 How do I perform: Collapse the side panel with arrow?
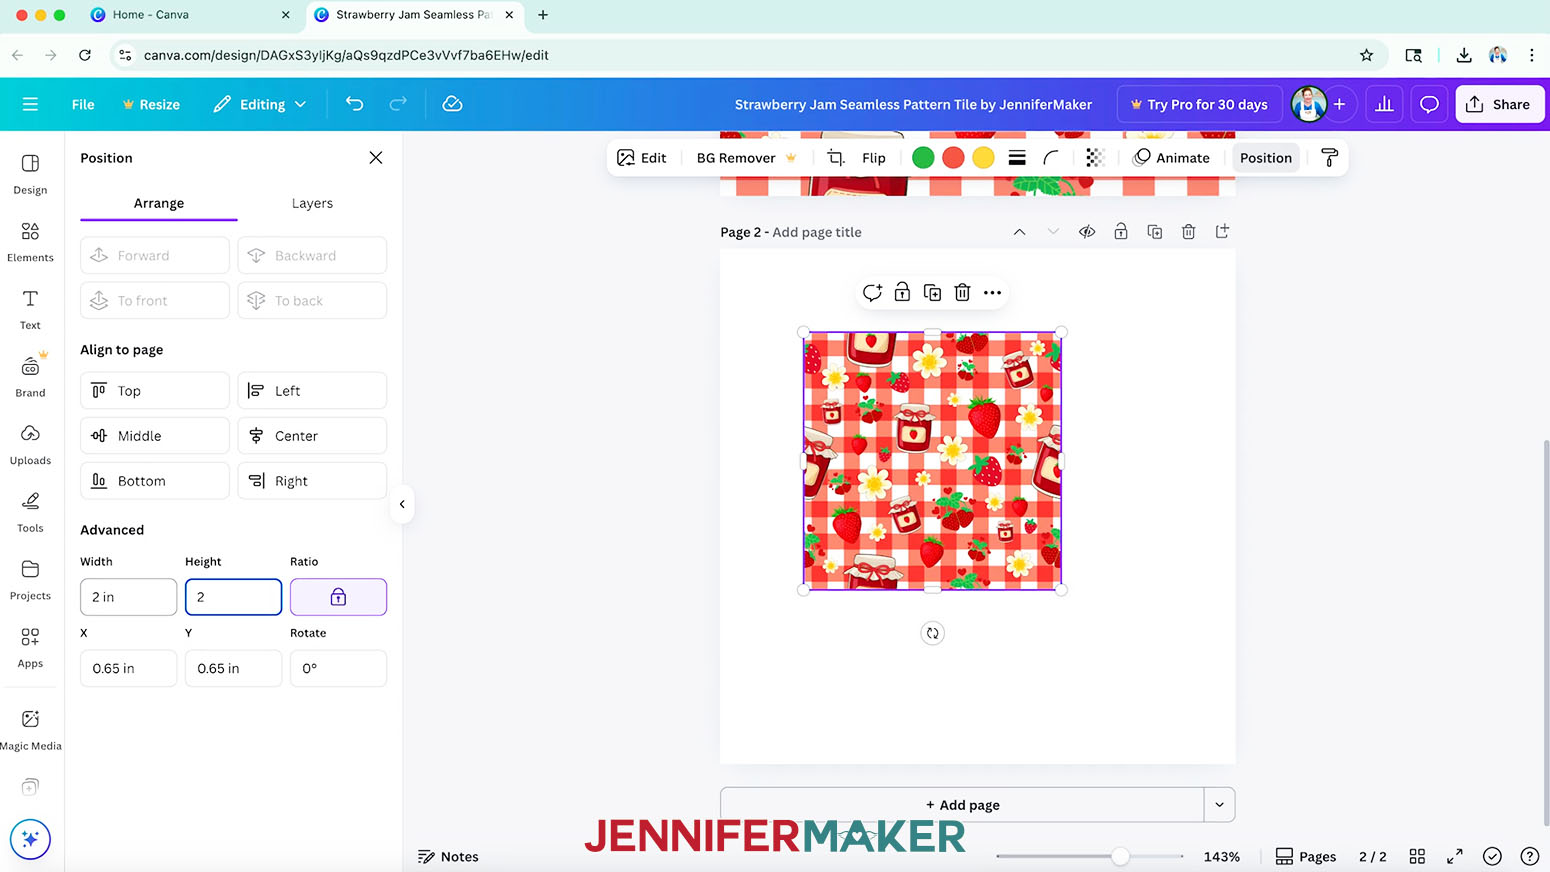[x=402, y=504]
